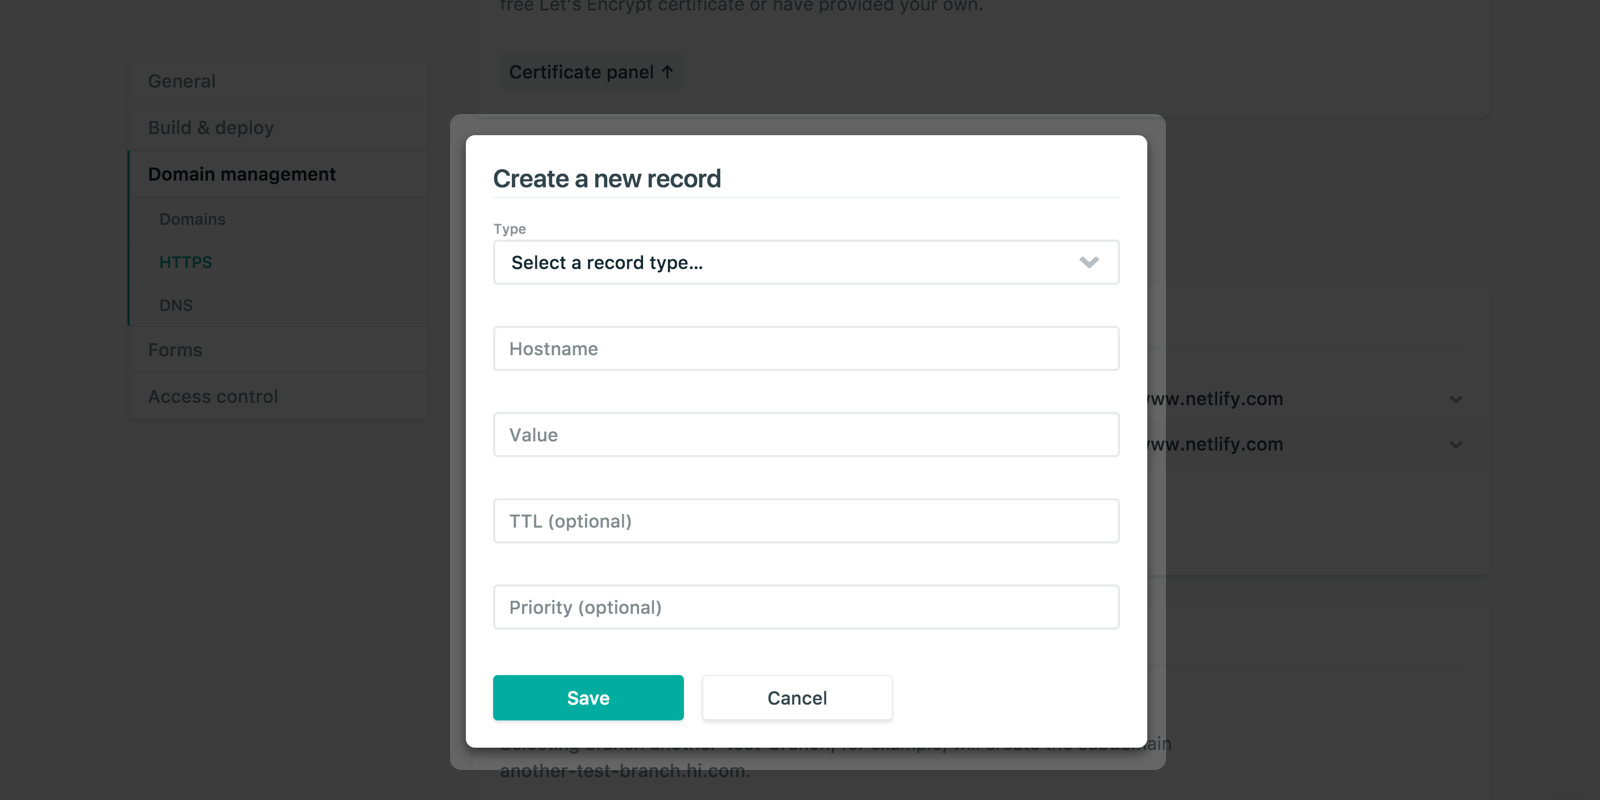Click the Type label above the select
Viewport: 1600px width, 800px height.
(510, 229)
